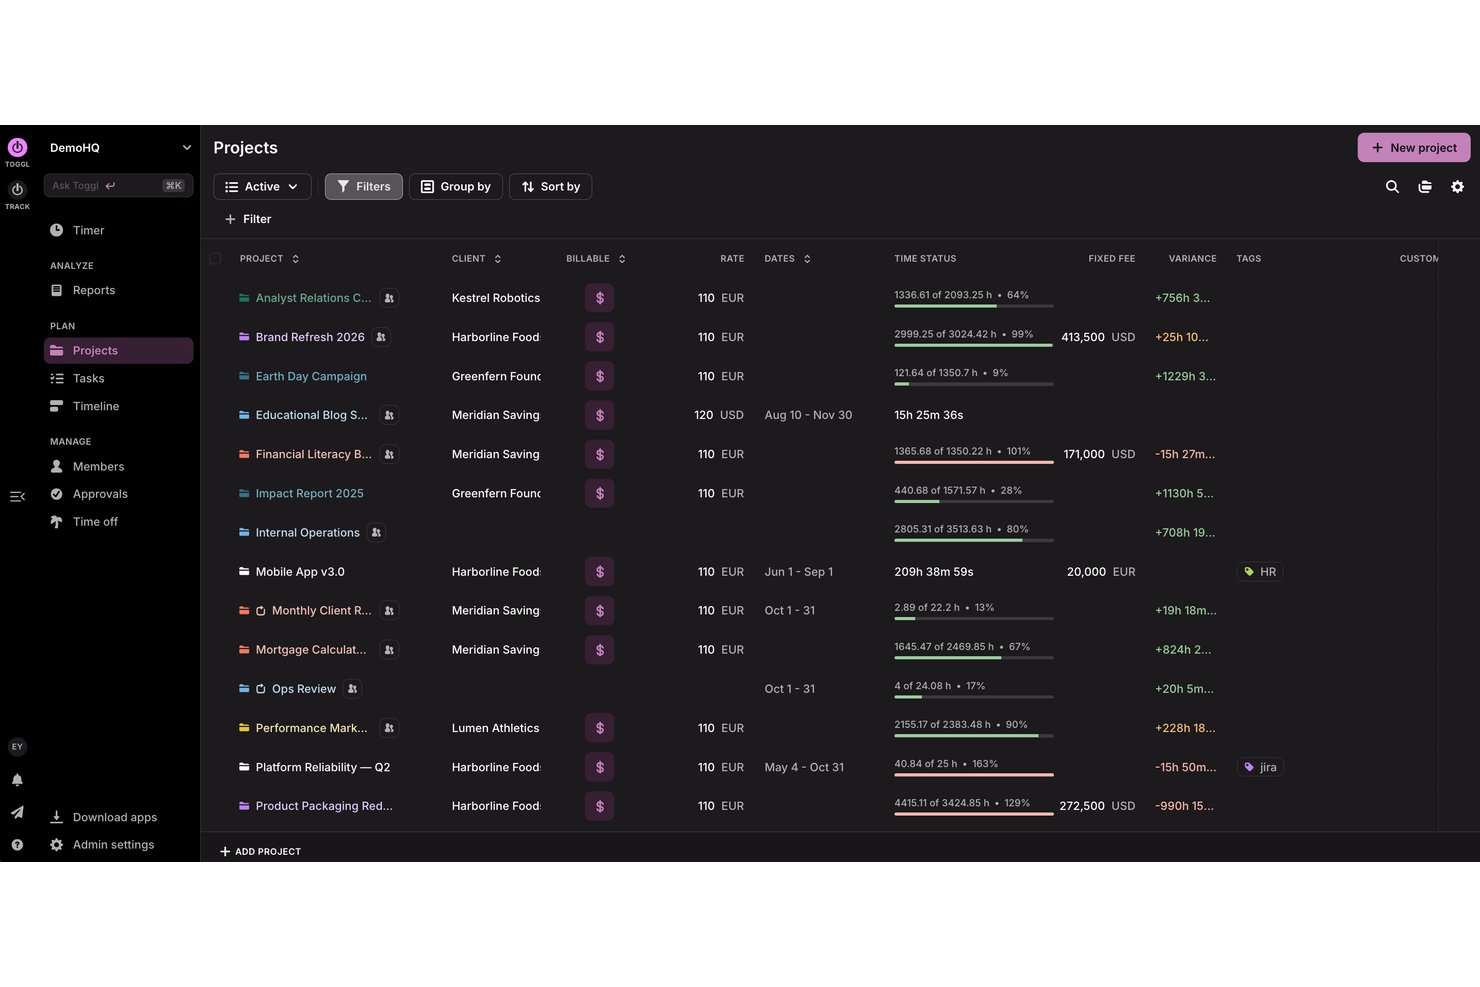Sort by the Project column header
This screenshot has width=1480, height=987.
coord(269,259)
